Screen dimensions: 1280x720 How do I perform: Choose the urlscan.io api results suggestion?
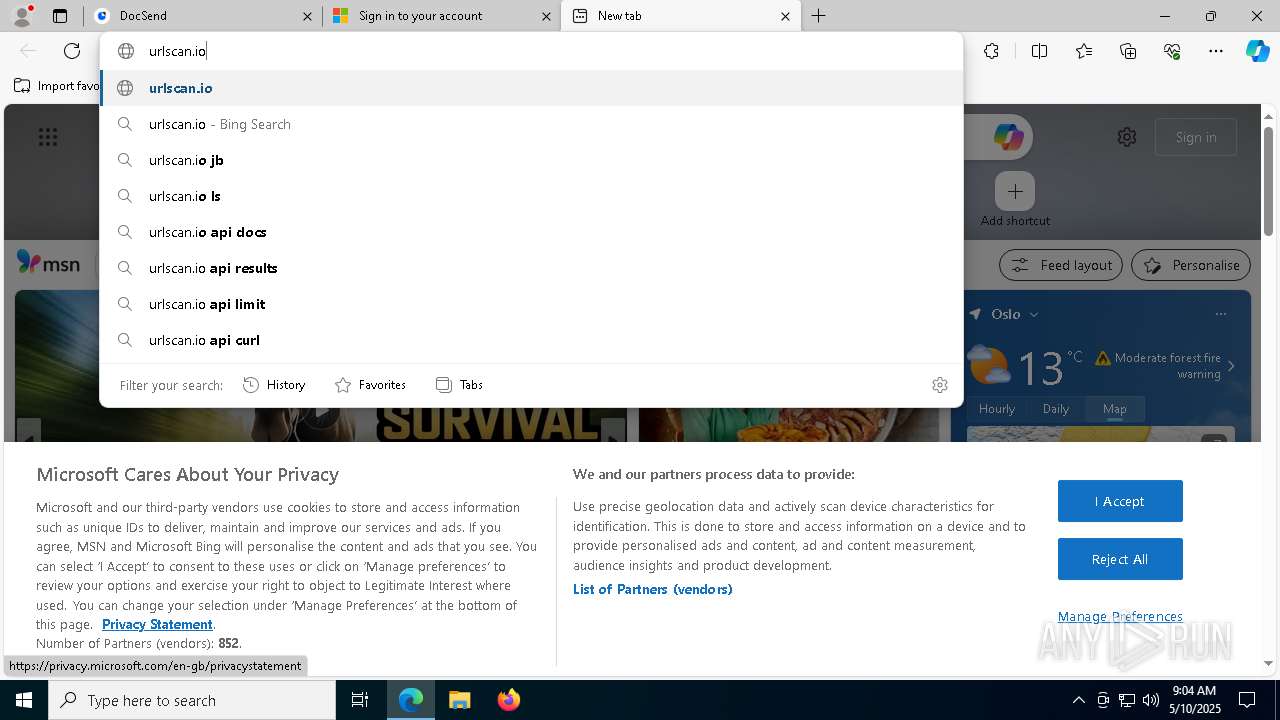coord(531,268)
